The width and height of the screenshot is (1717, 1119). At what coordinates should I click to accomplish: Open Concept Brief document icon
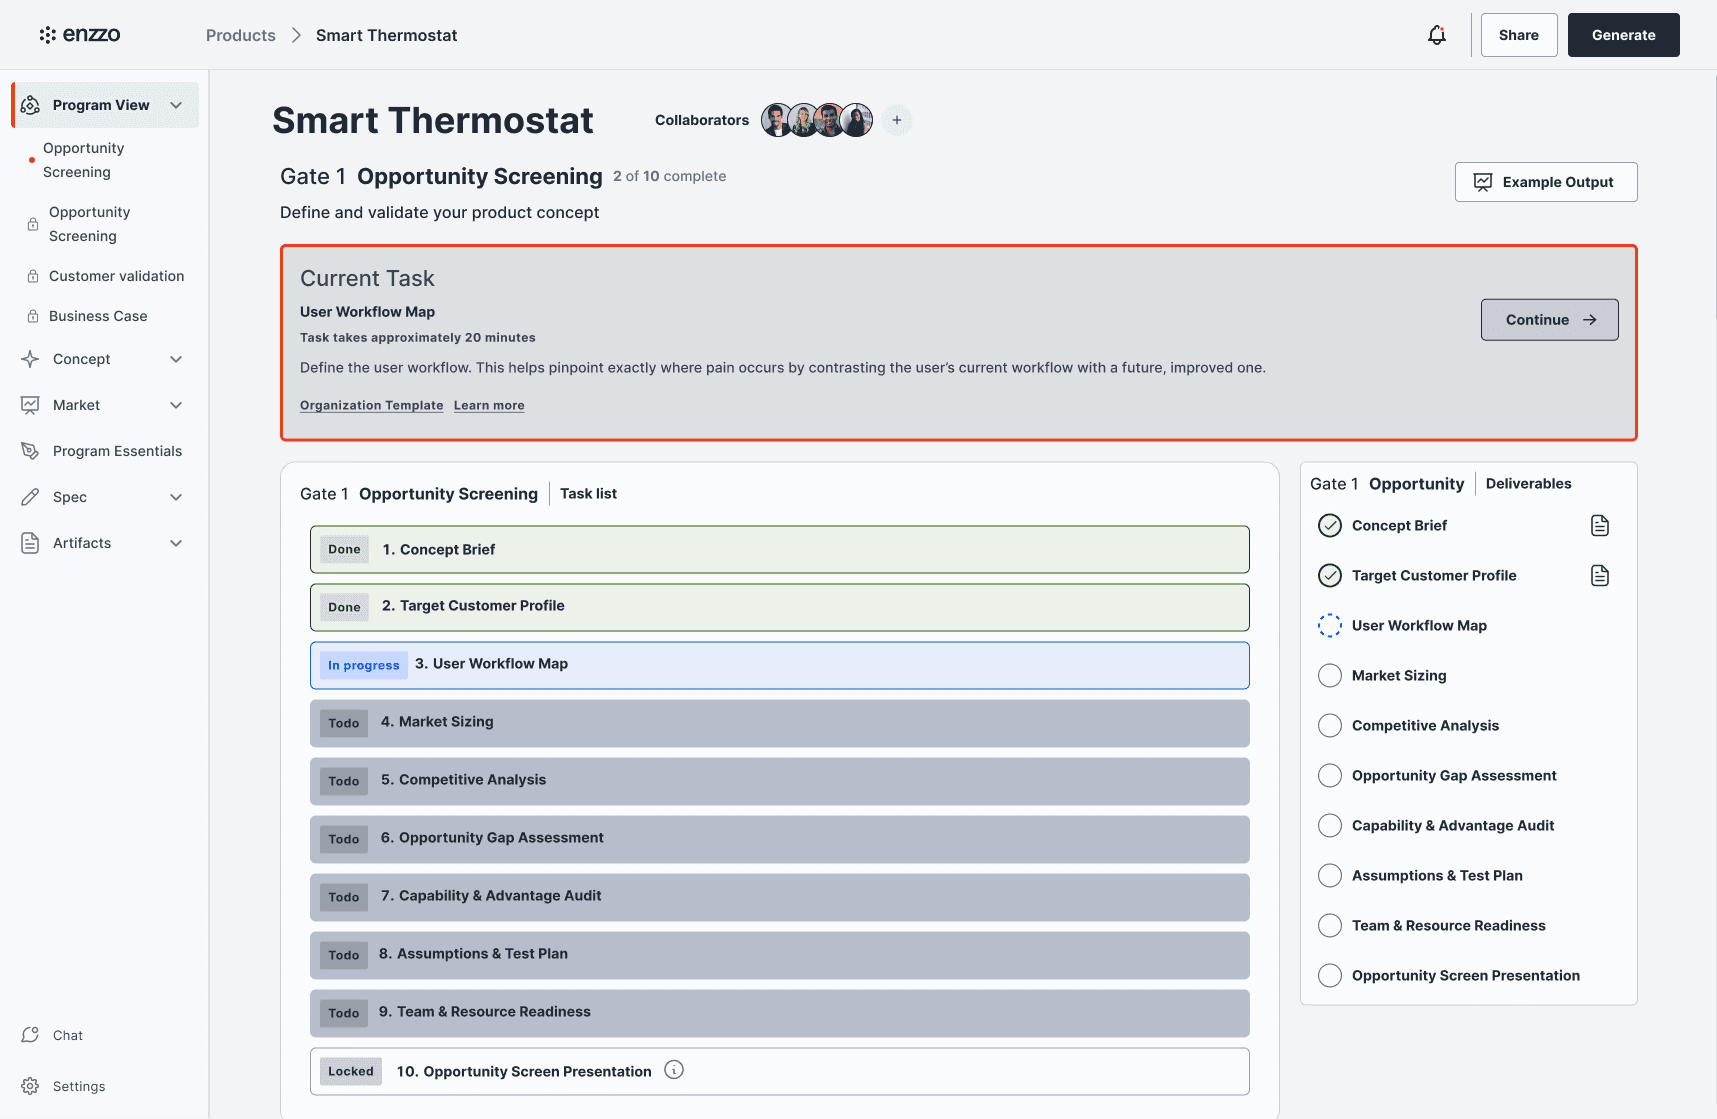pos(1600,526)
